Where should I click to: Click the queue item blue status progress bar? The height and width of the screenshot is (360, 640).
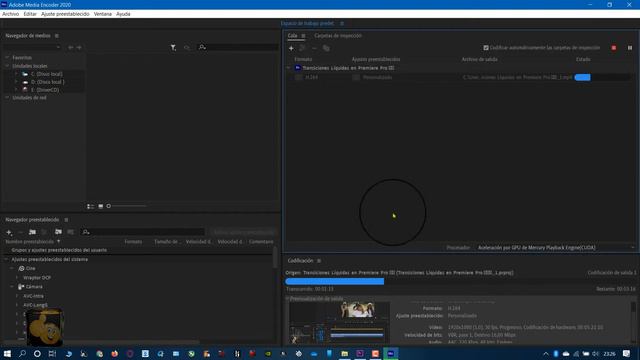click(x=582, y=77)
